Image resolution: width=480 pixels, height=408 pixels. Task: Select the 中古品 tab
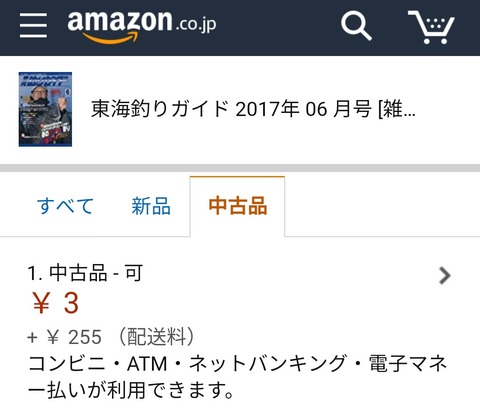click(x=237, y=206)
